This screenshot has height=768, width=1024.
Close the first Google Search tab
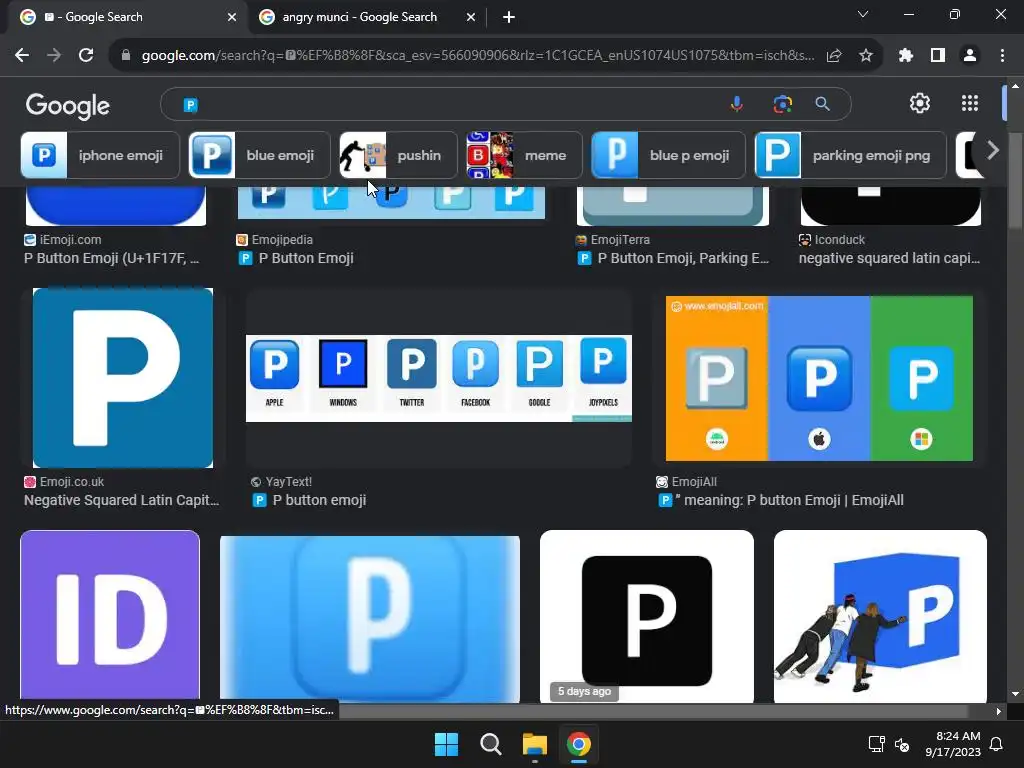click(x=232, y=18)
